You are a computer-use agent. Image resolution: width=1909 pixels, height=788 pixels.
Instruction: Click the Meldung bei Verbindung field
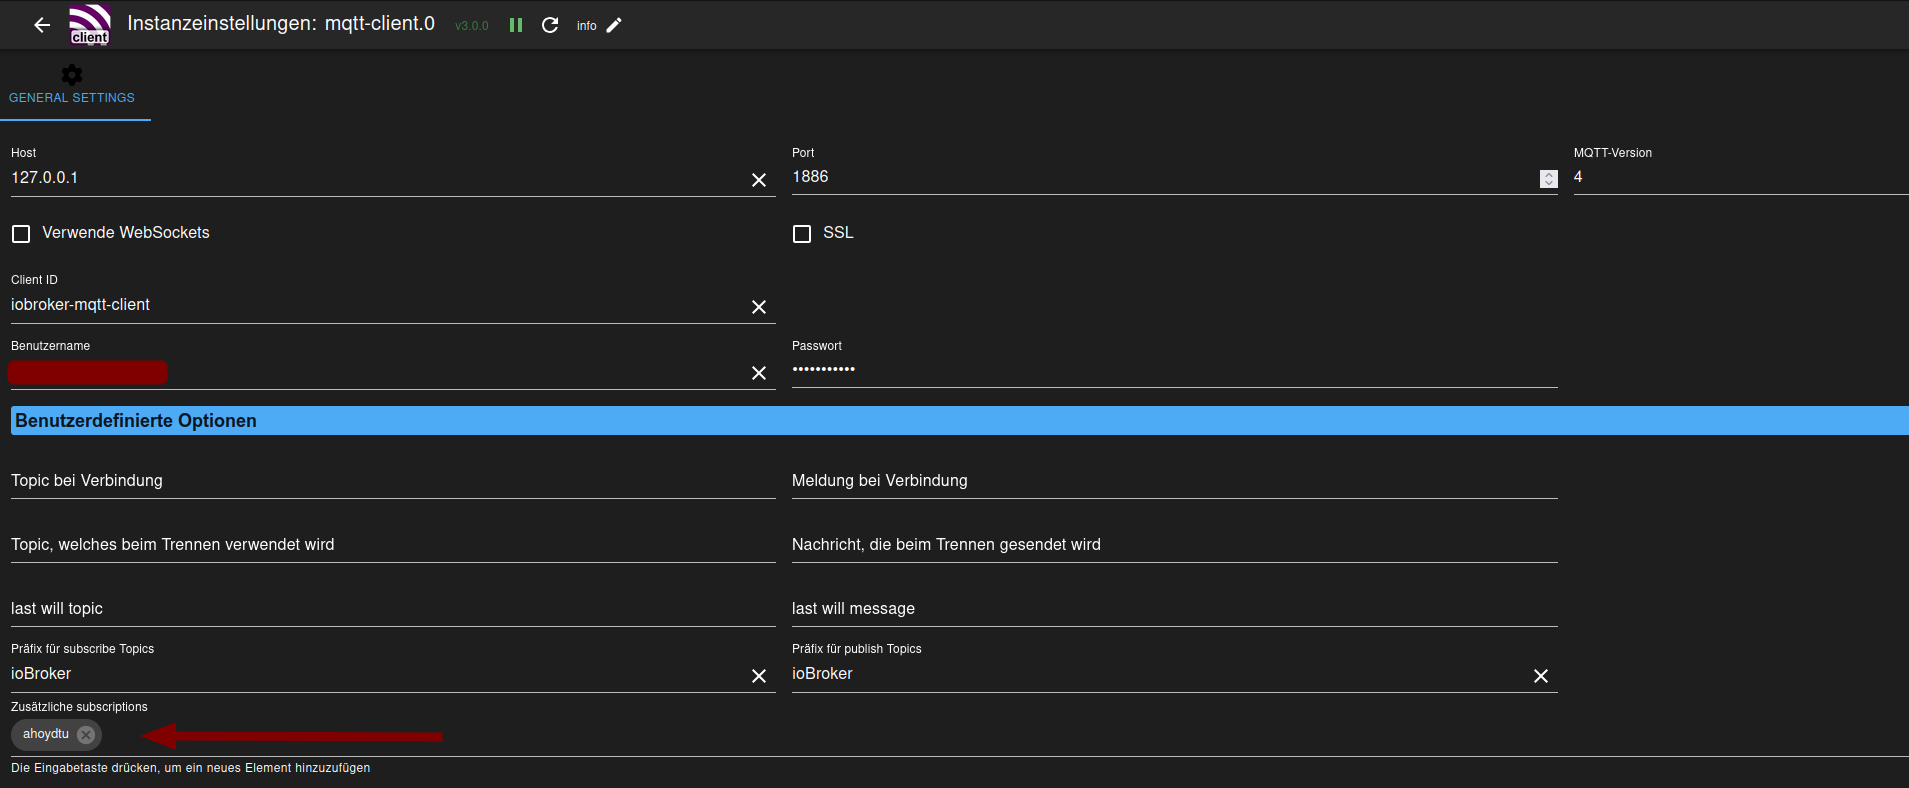[x=1174, y=481]
